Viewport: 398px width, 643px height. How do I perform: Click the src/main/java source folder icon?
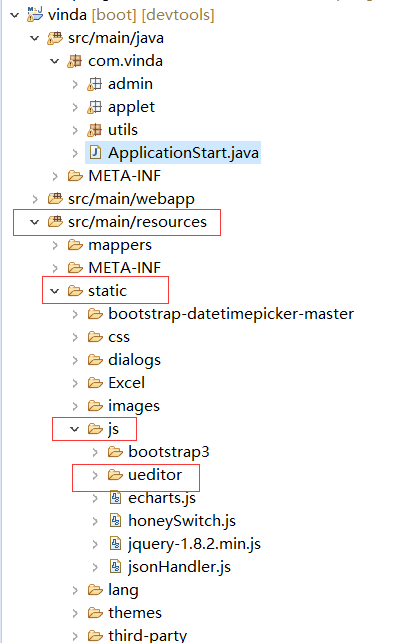(x=55, y=38)
